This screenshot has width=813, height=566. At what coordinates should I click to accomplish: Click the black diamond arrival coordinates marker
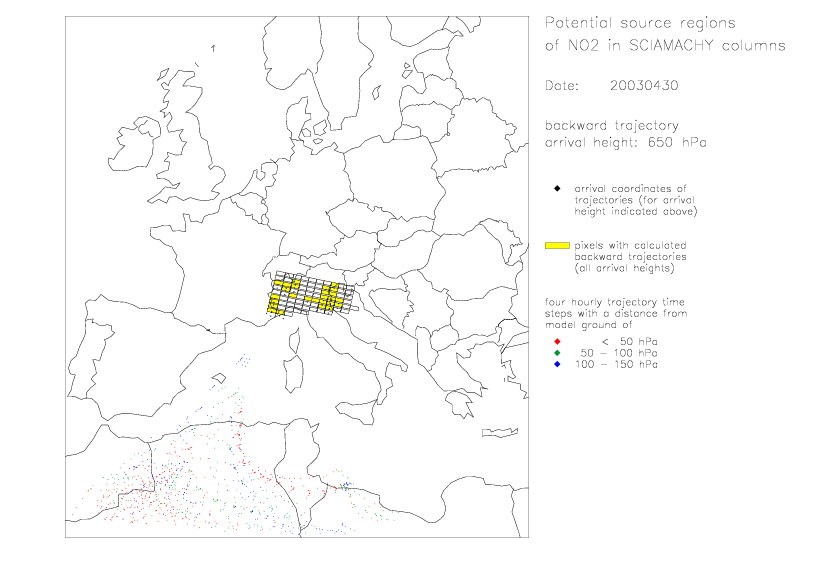click(x=557, y=189)
